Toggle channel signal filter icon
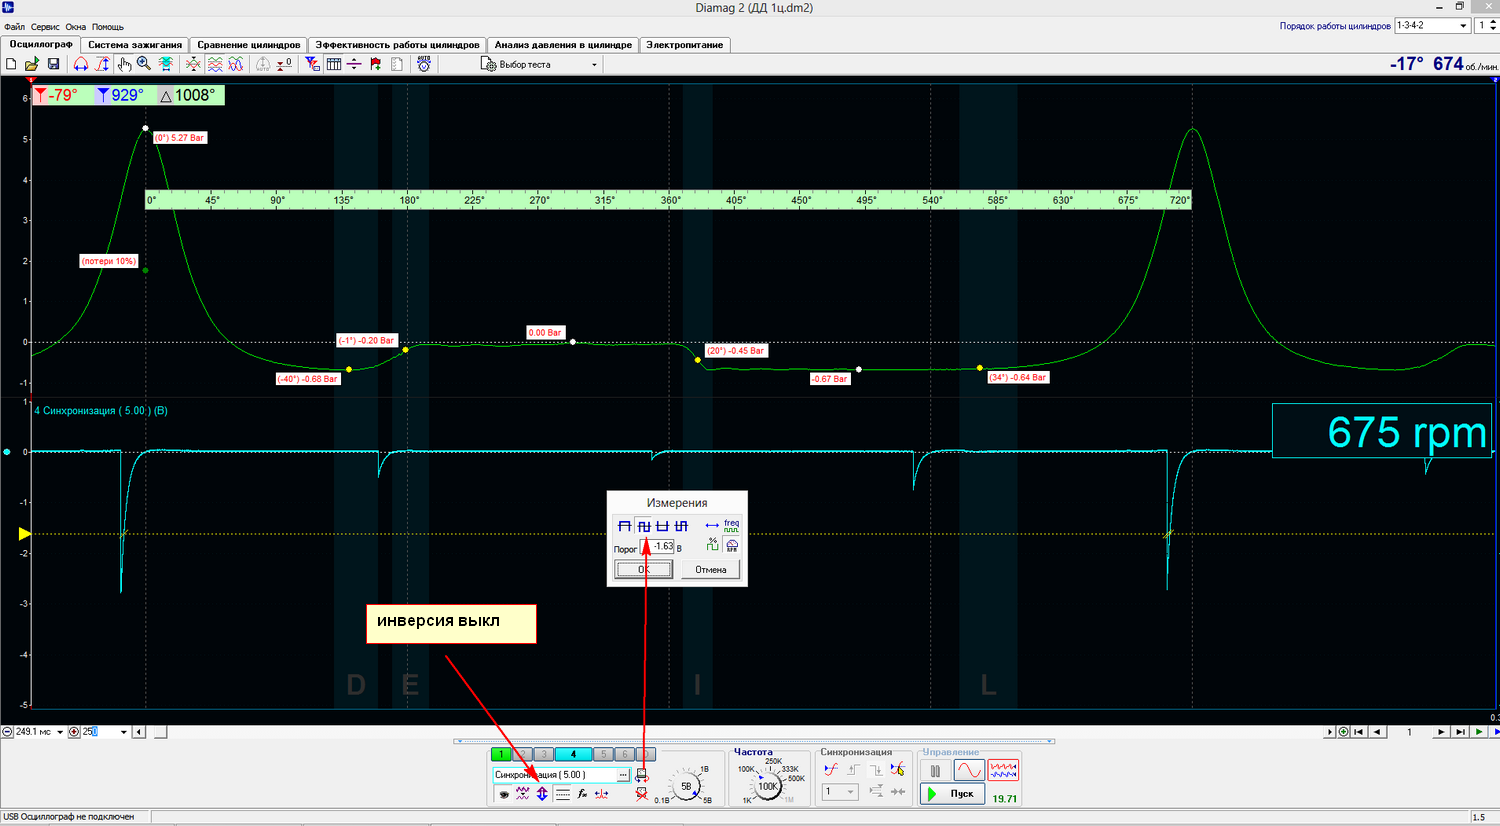The image size is (1500, 826). tap(522, 794)
